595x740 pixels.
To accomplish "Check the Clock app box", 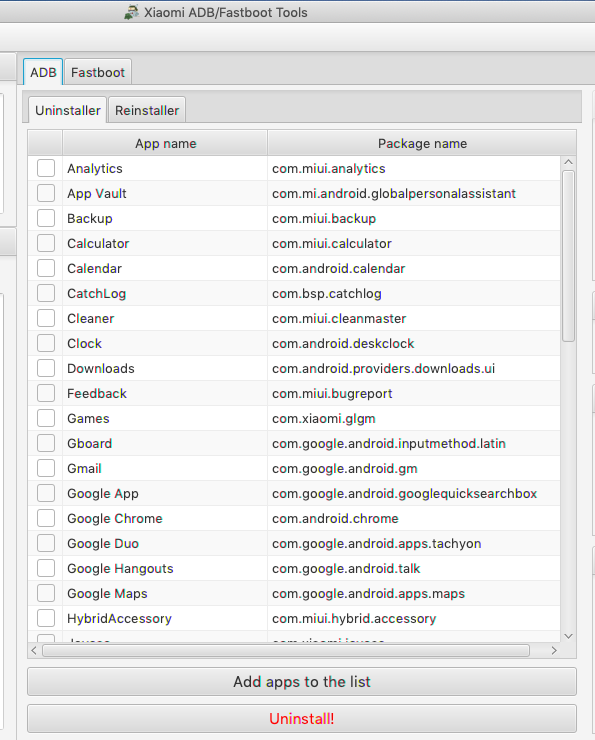I will [46, 343].
